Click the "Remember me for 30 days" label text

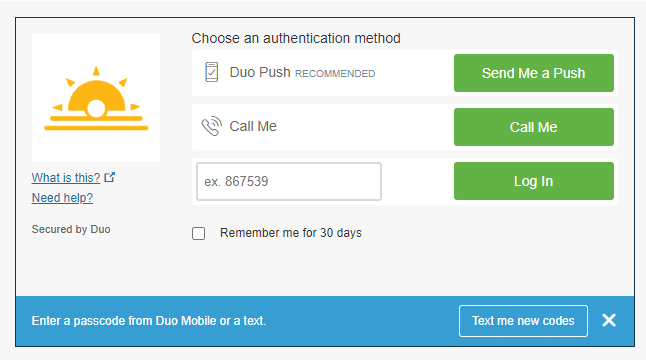tap(291, 233)
